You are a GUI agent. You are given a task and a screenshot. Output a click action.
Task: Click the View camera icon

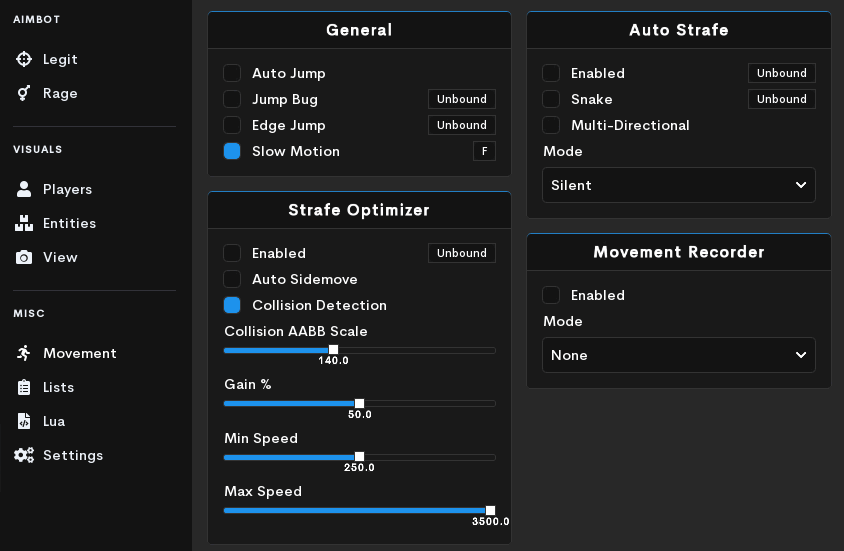point(24,257)
